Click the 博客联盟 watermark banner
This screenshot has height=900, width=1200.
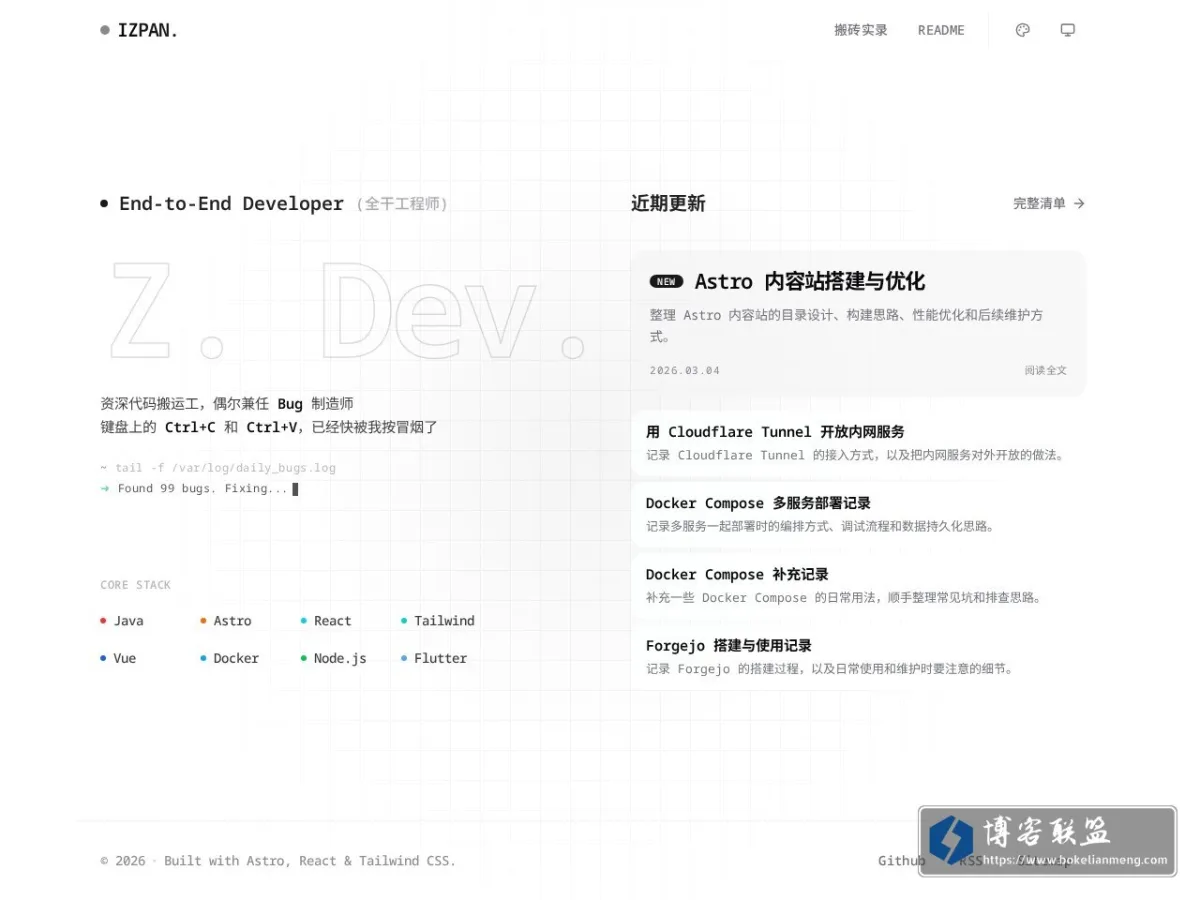click(1047, 841)
